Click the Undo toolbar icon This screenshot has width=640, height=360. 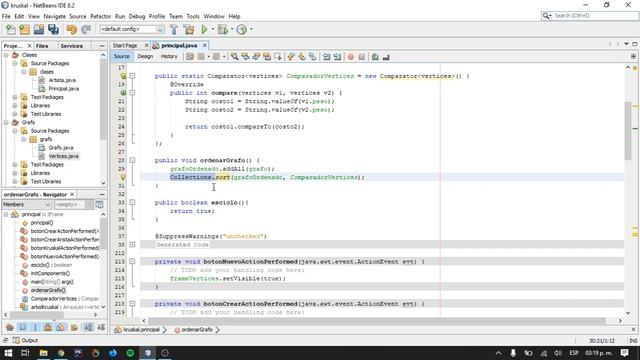[x=72, y=29]
